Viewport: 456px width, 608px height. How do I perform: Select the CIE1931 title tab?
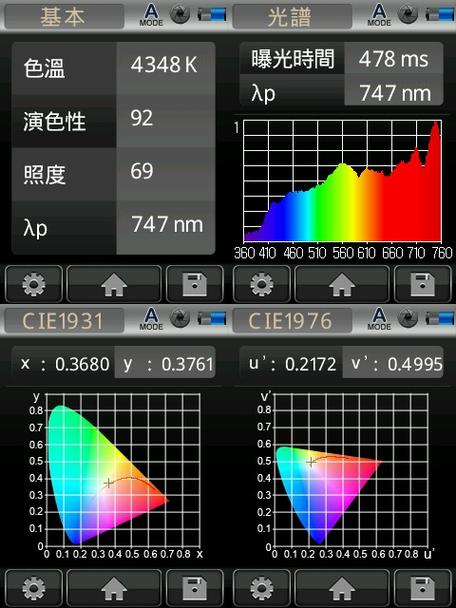[x=64, y=320]
